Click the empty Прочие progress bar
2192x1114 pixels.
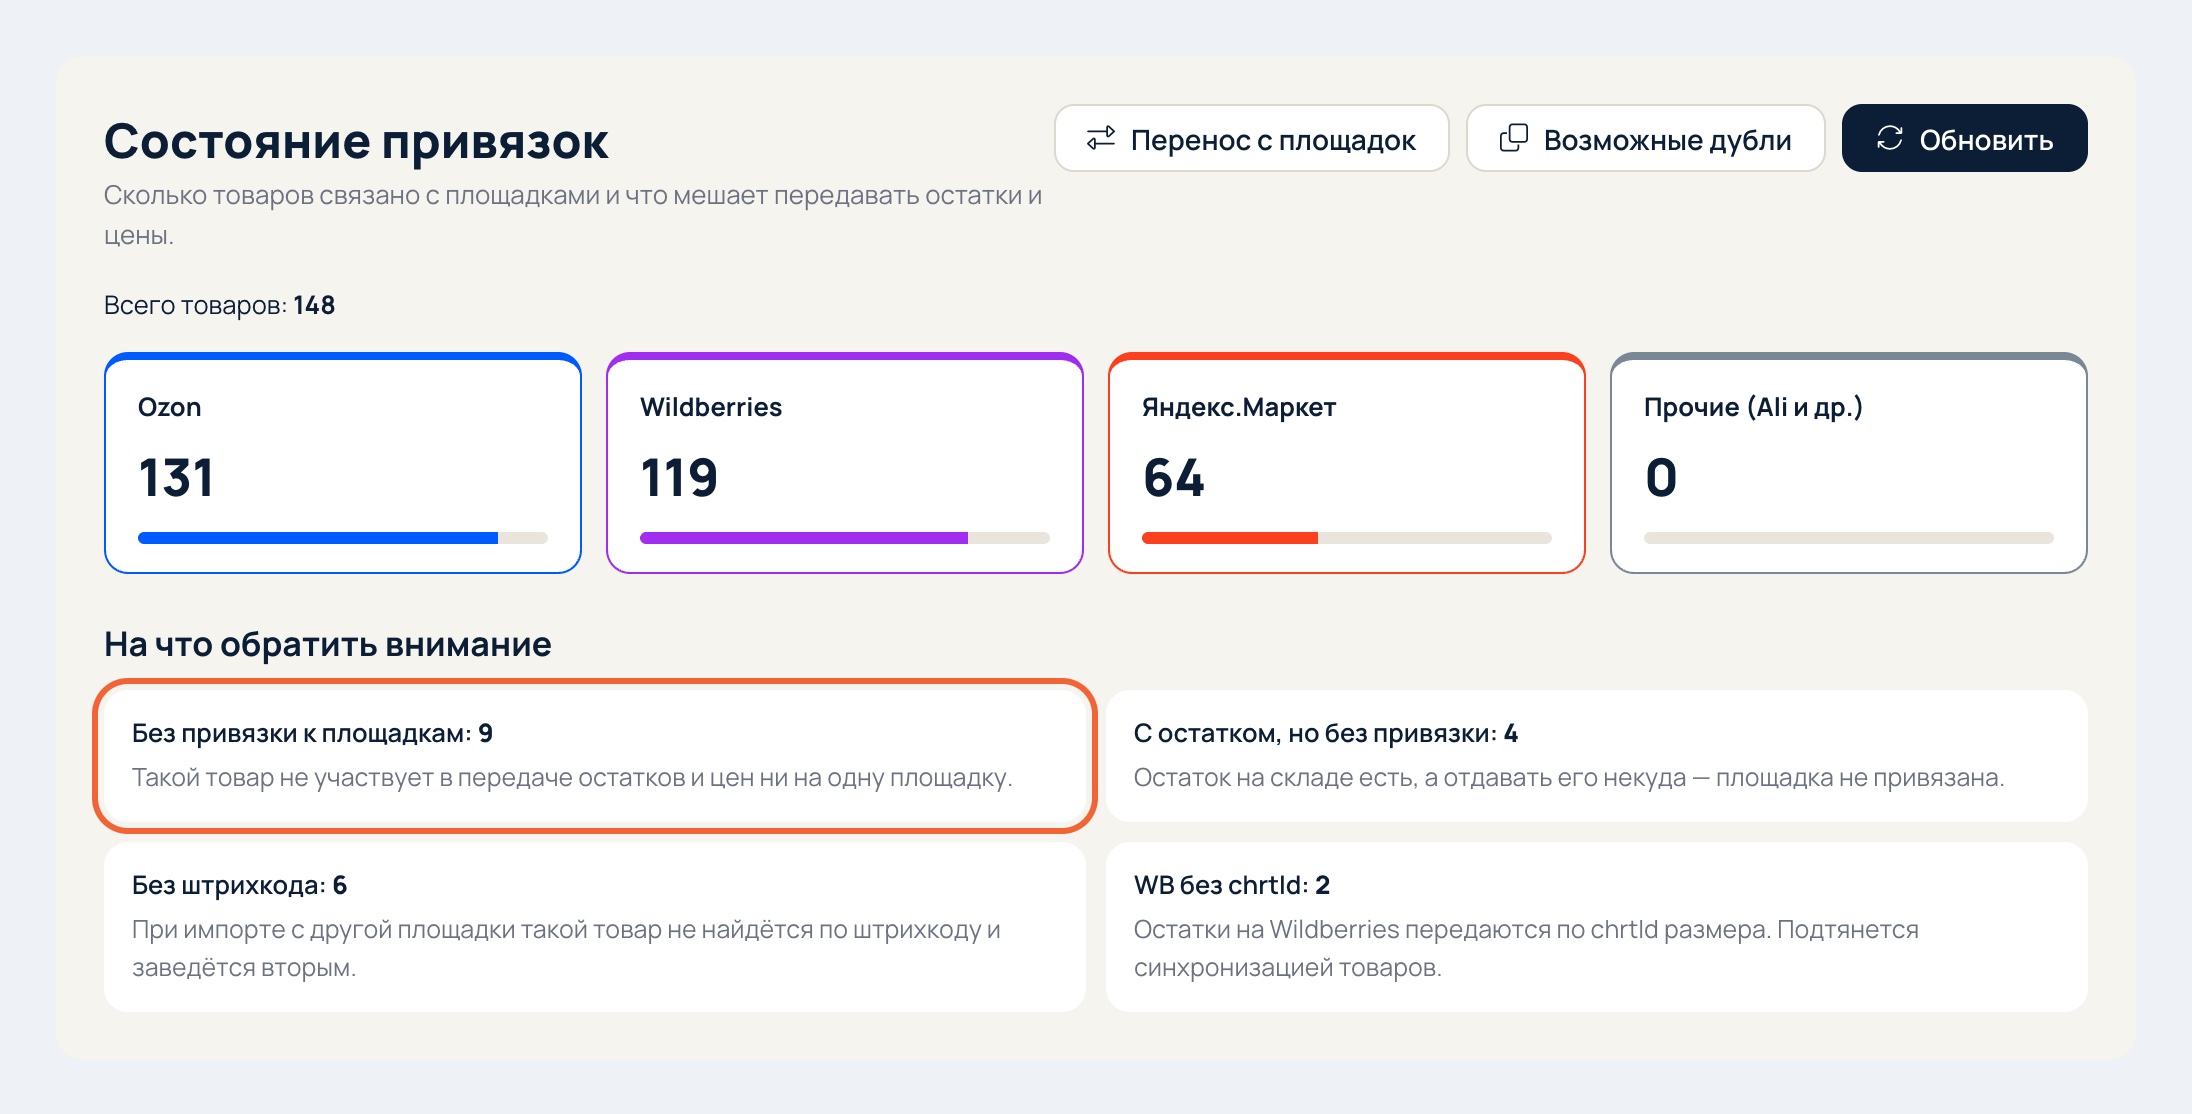[1849, 538]
